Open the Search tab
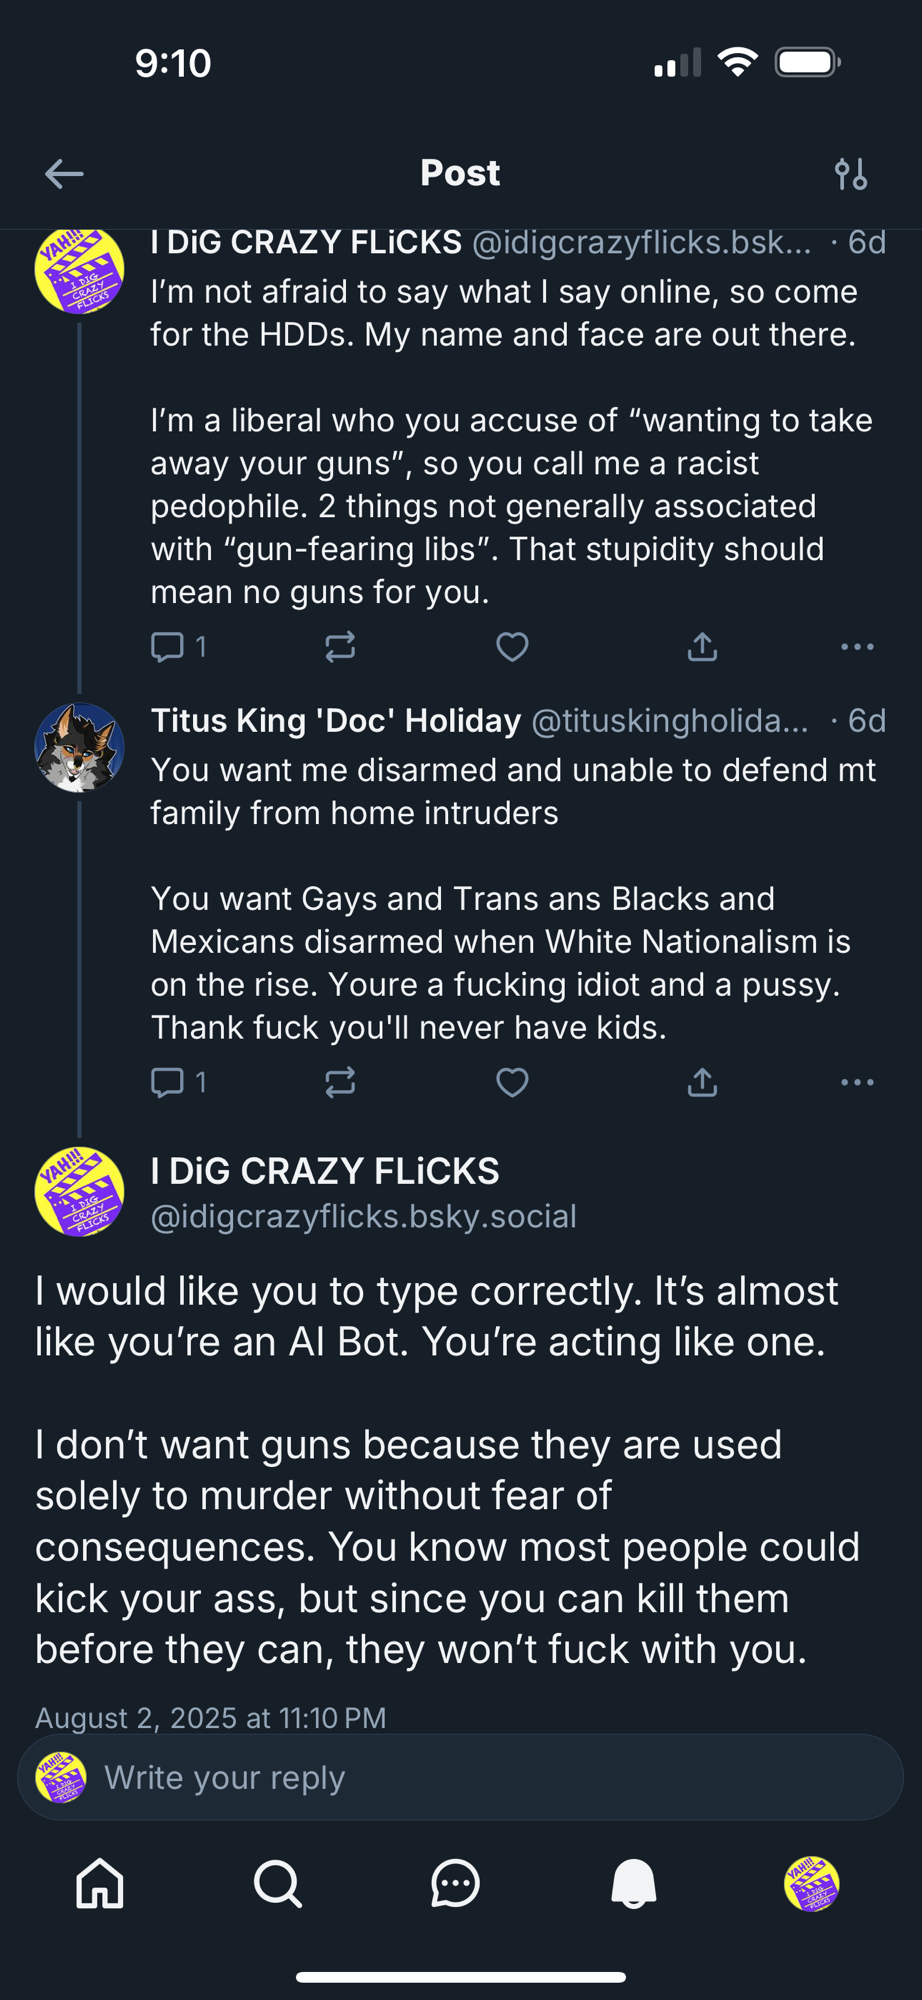The image size is (922, 2000). (x=277, y=1884)
